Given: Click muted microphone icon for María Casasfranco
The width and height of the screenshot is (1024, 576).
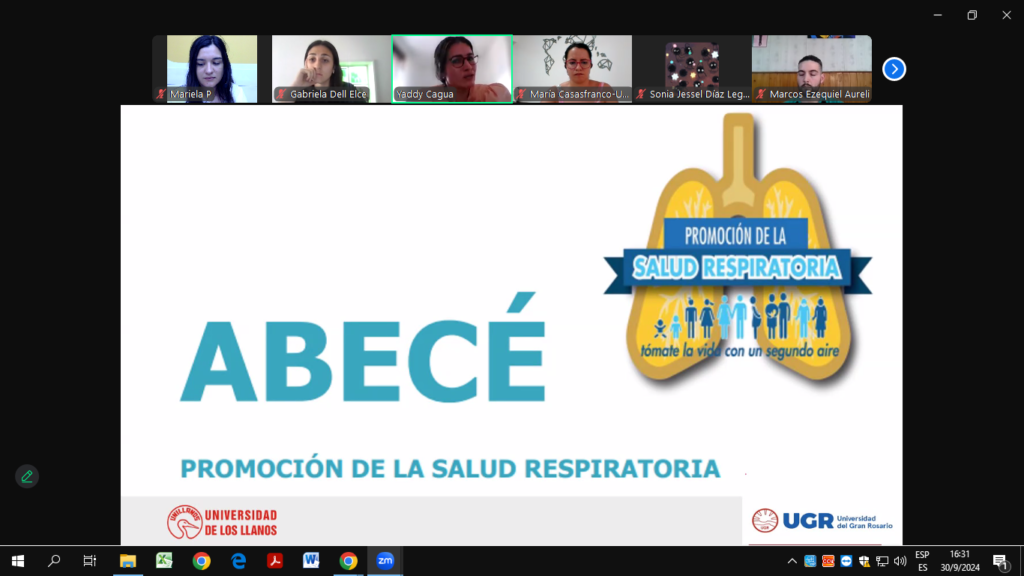Looking at the screenshot, I should point(522,94).
